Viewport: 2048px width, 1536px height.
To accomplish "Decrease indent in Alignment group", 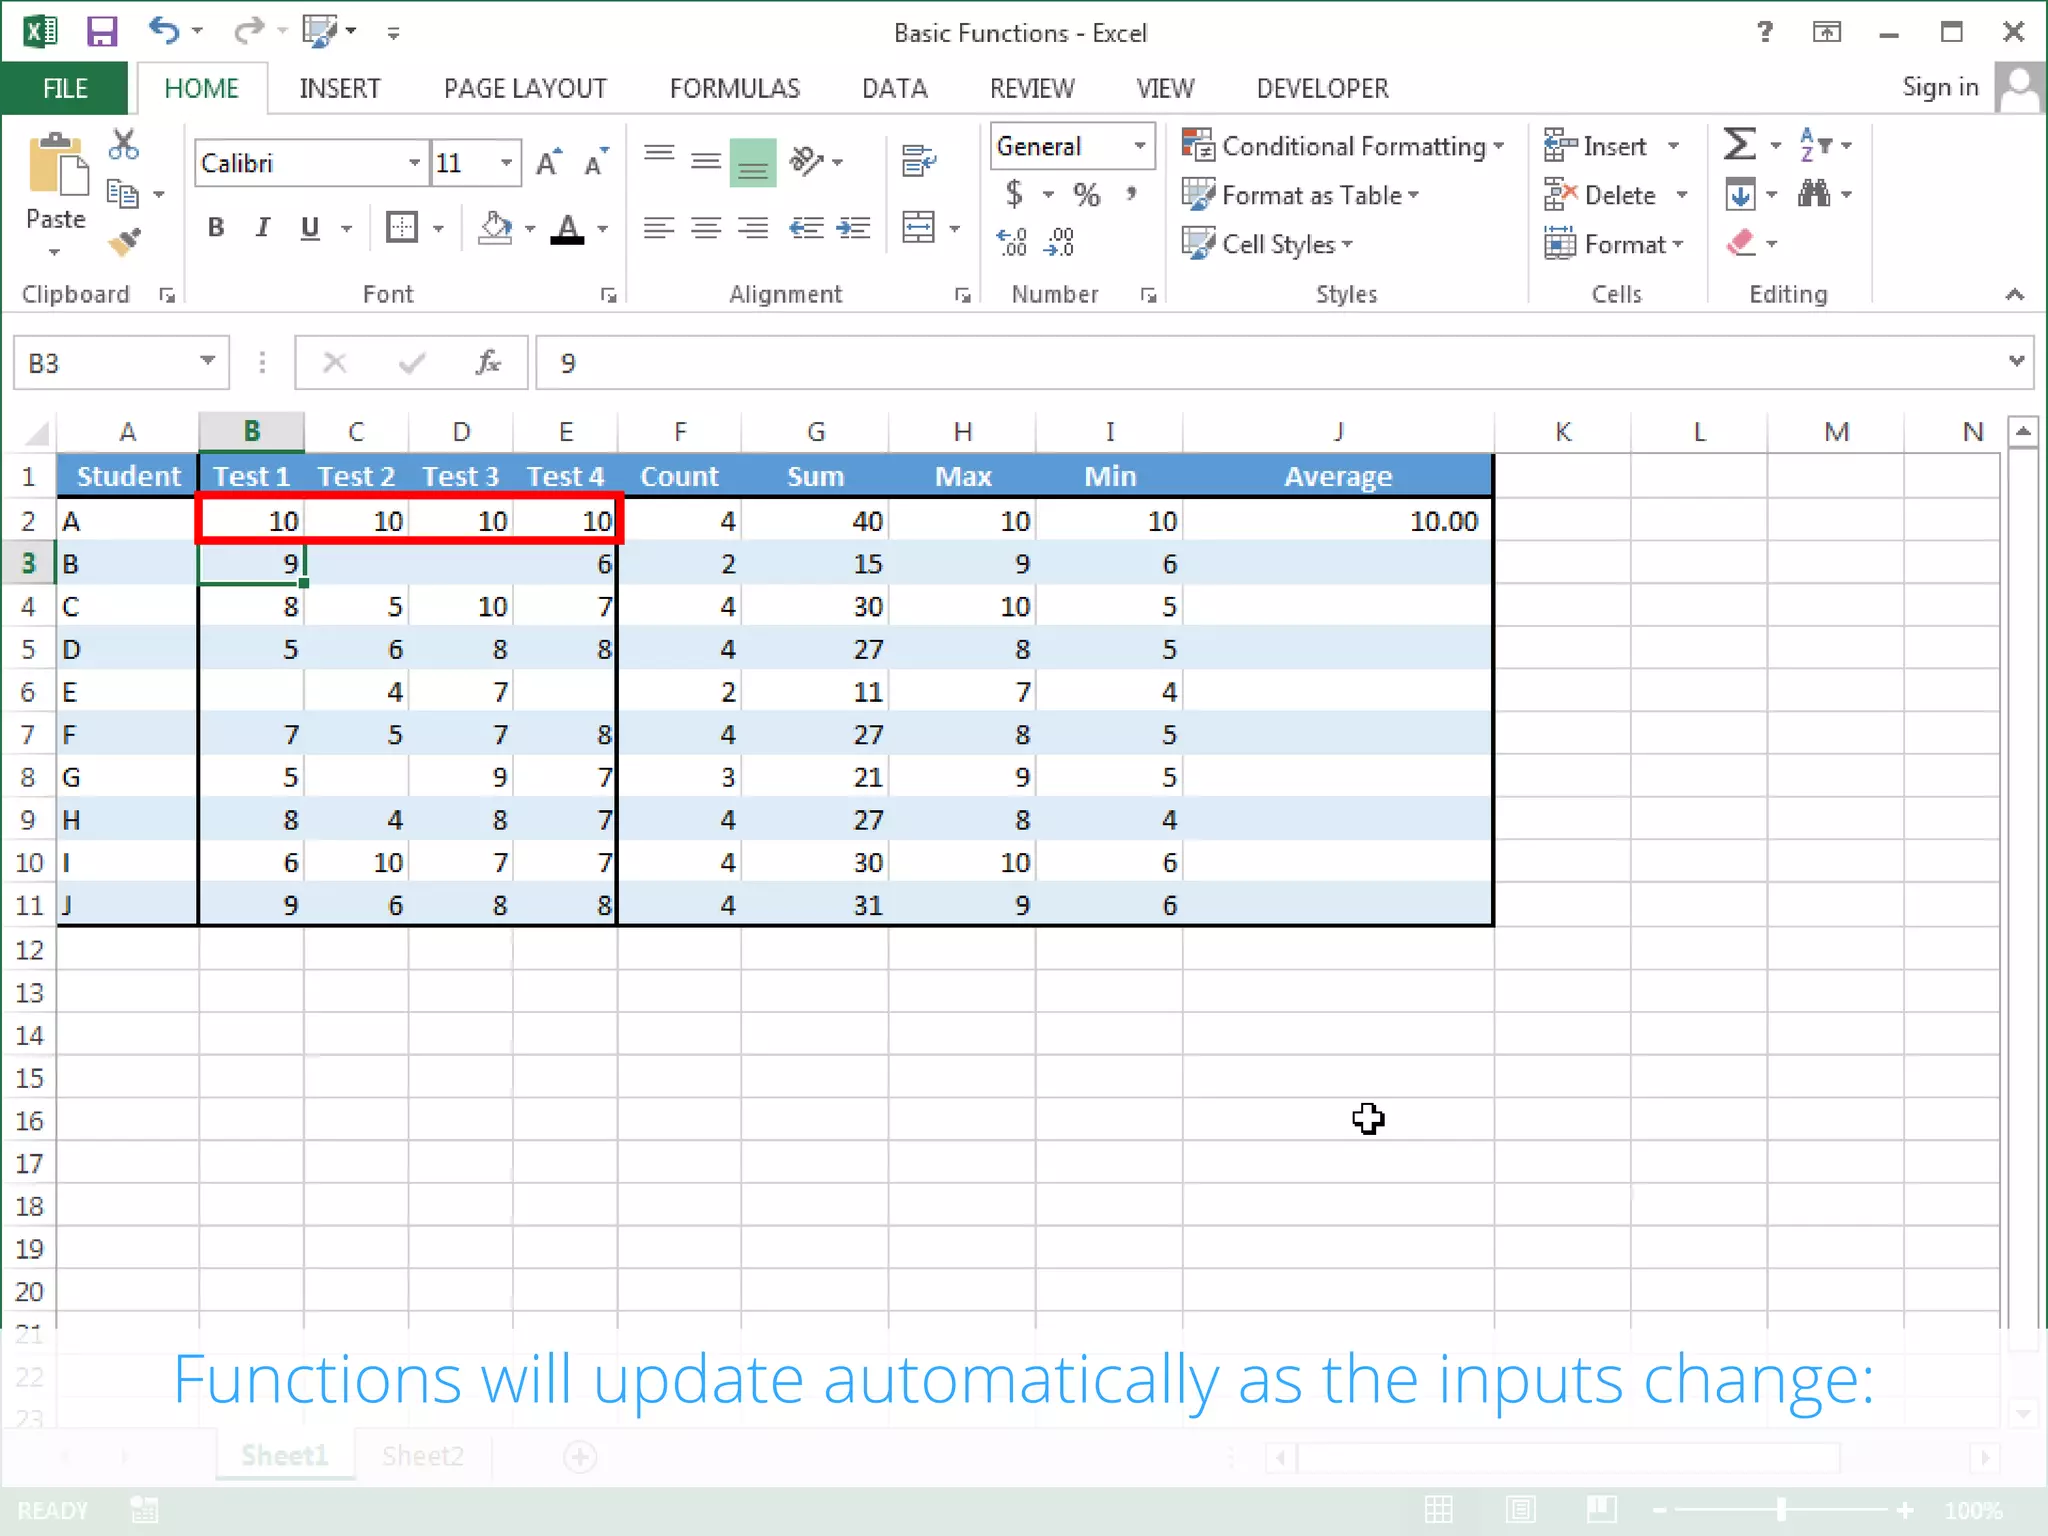I will pyautogui.click(x=806, y=228).
